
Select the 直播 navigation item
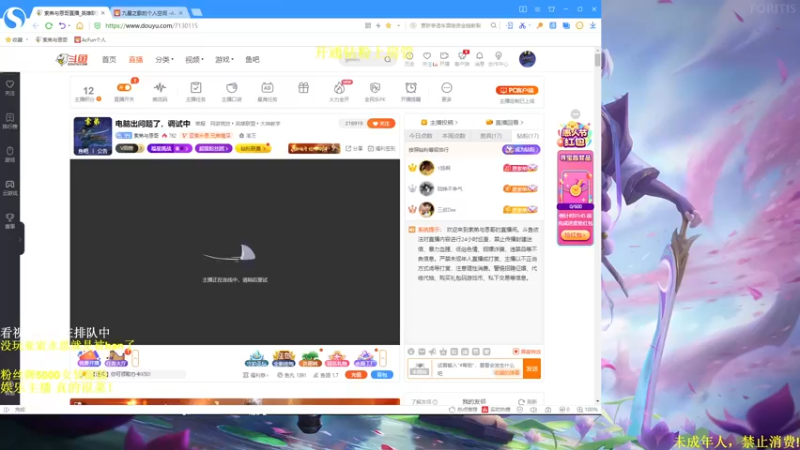136,60
